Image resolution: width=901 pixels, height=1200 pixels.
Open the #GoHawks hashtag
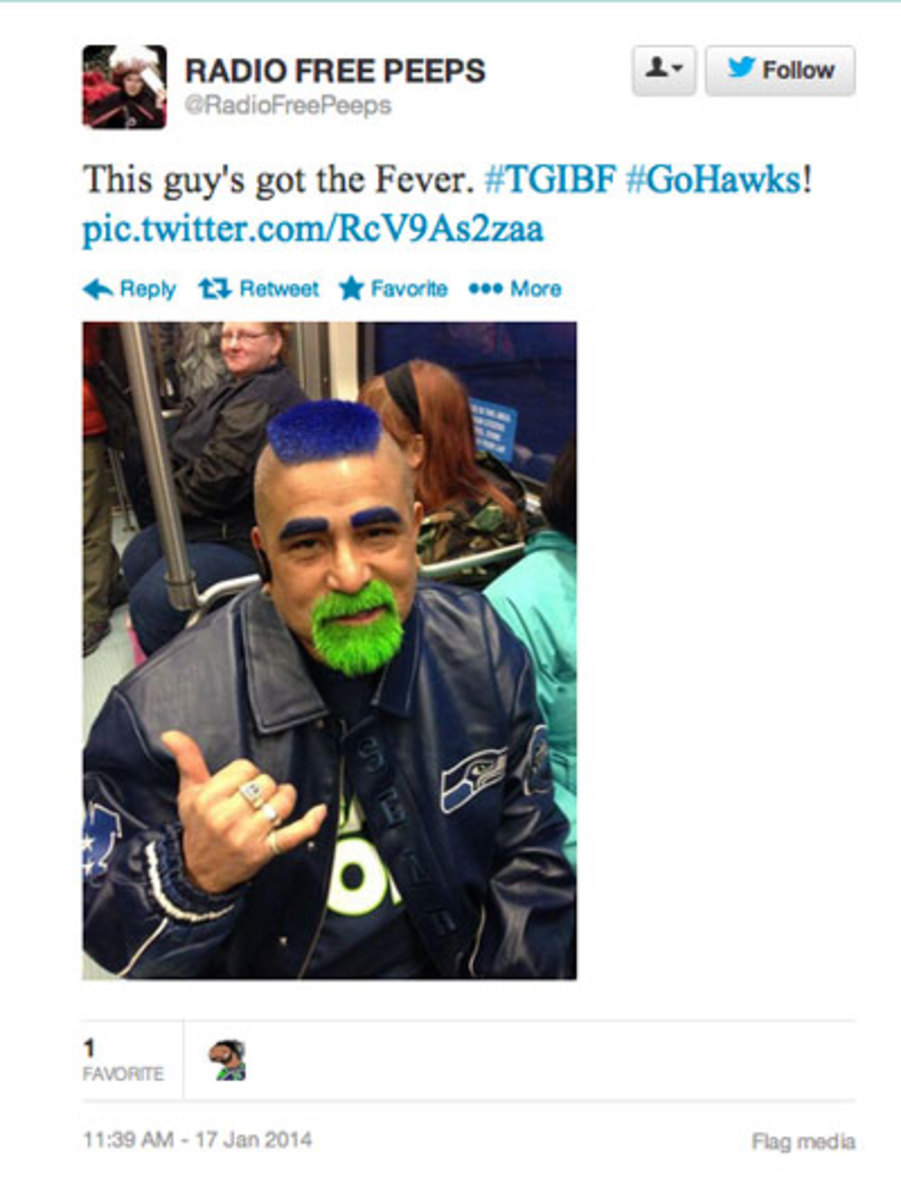coord(713,180)
